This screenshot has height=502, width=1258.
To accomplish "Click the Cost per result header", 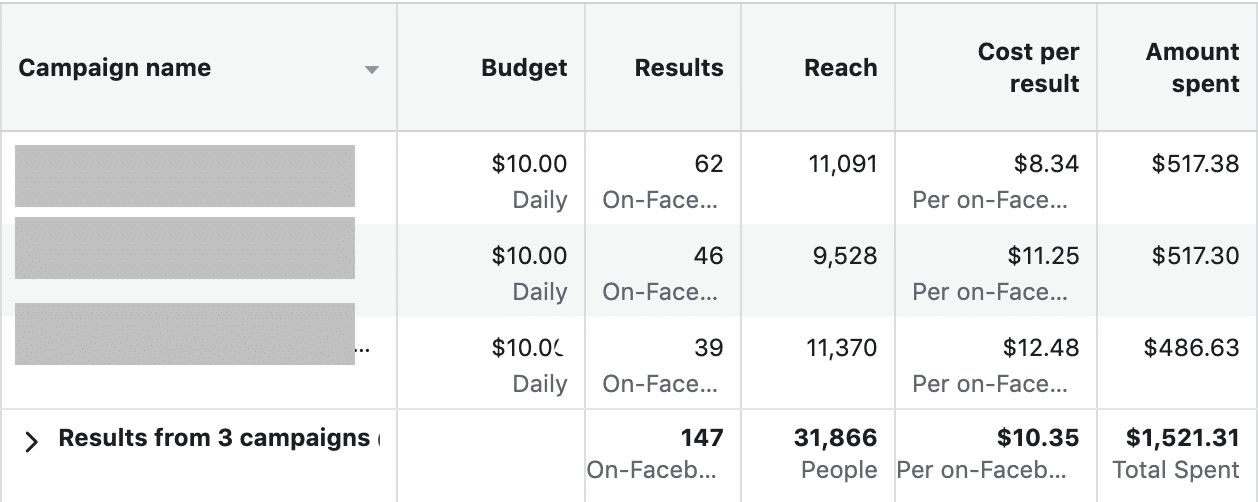I will (x=1029, y=68).
